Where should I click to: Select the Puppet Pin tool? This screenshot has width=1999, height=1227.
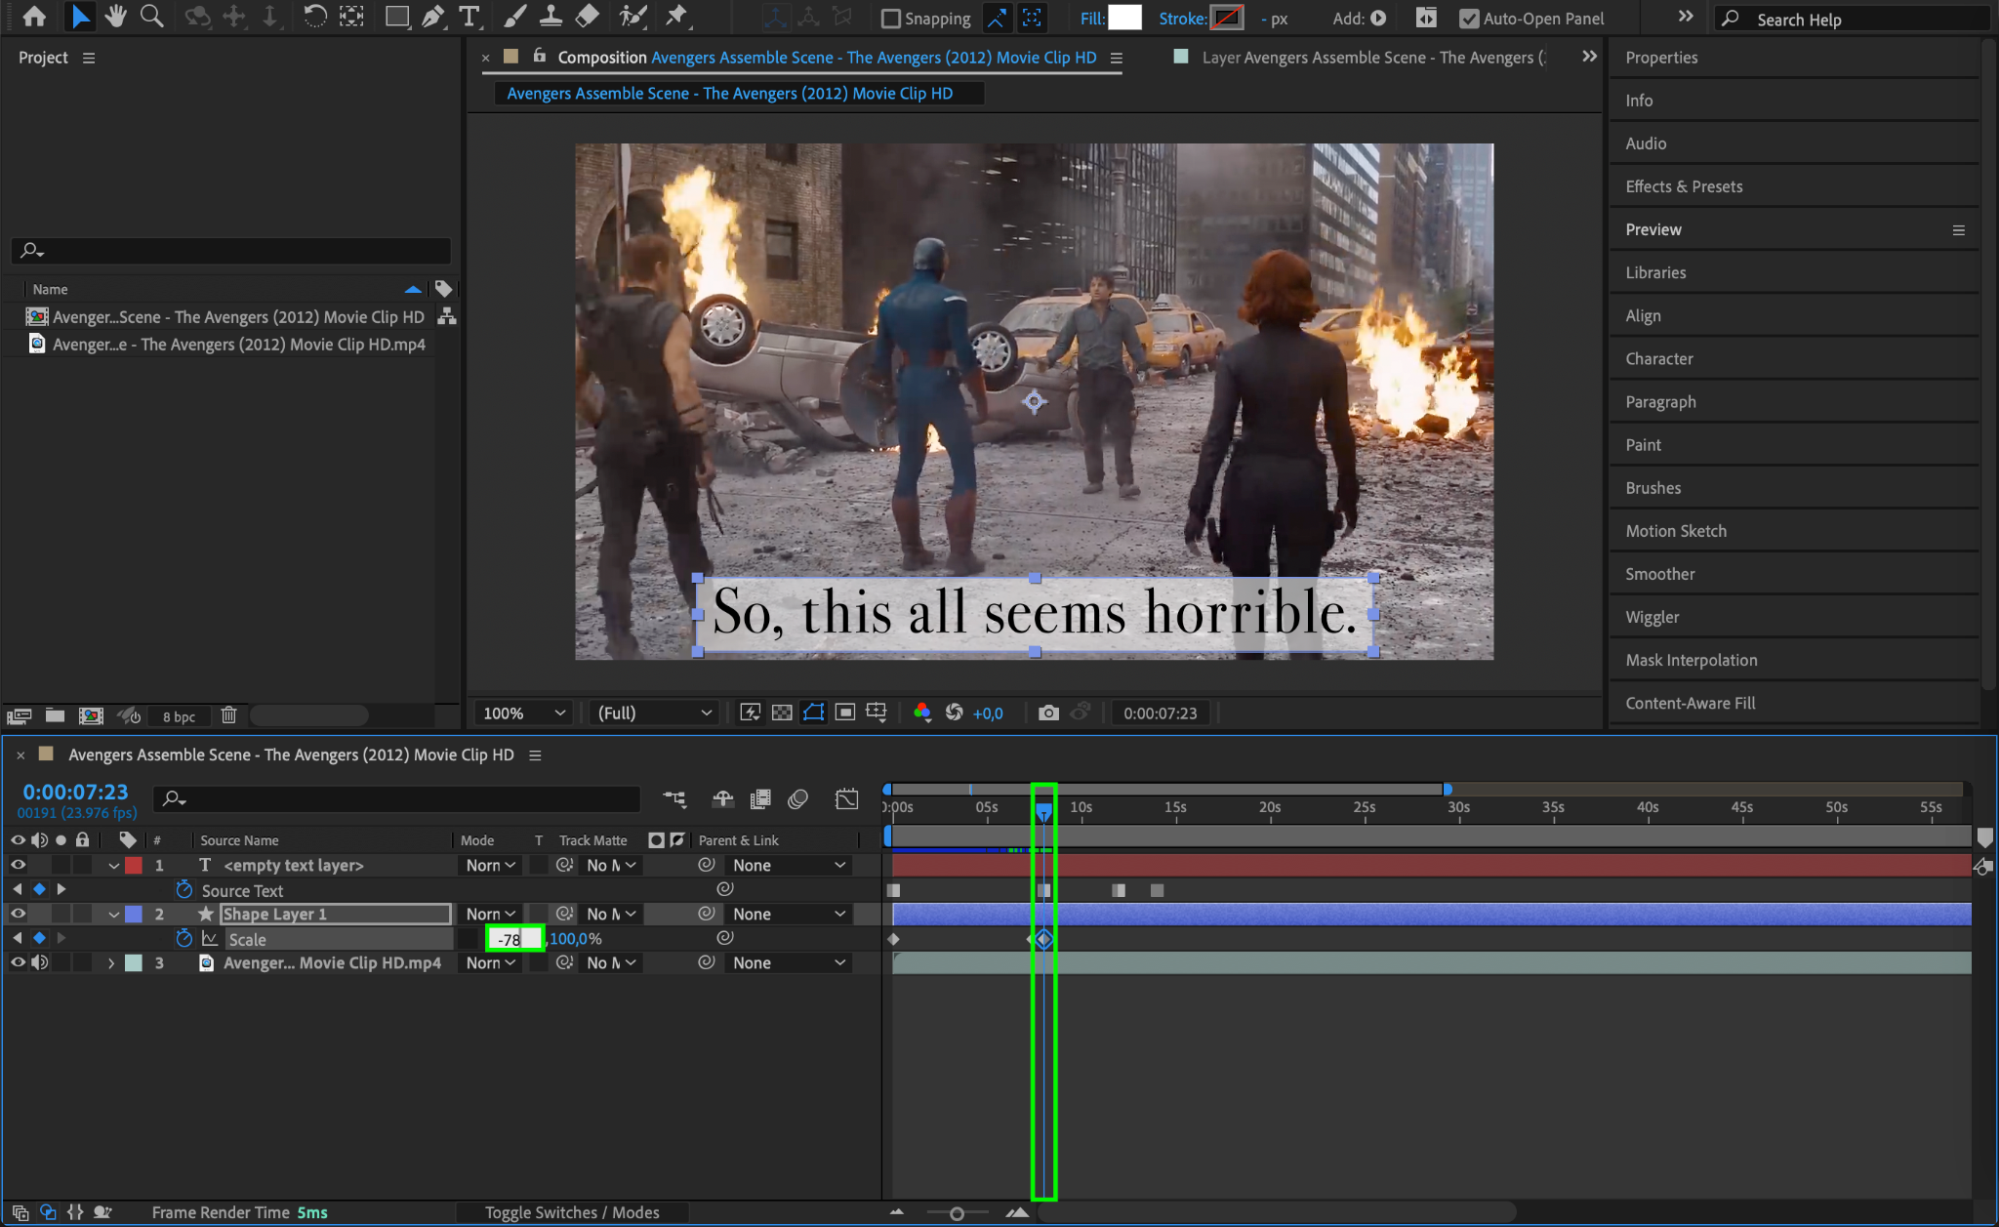coord(677,16)
